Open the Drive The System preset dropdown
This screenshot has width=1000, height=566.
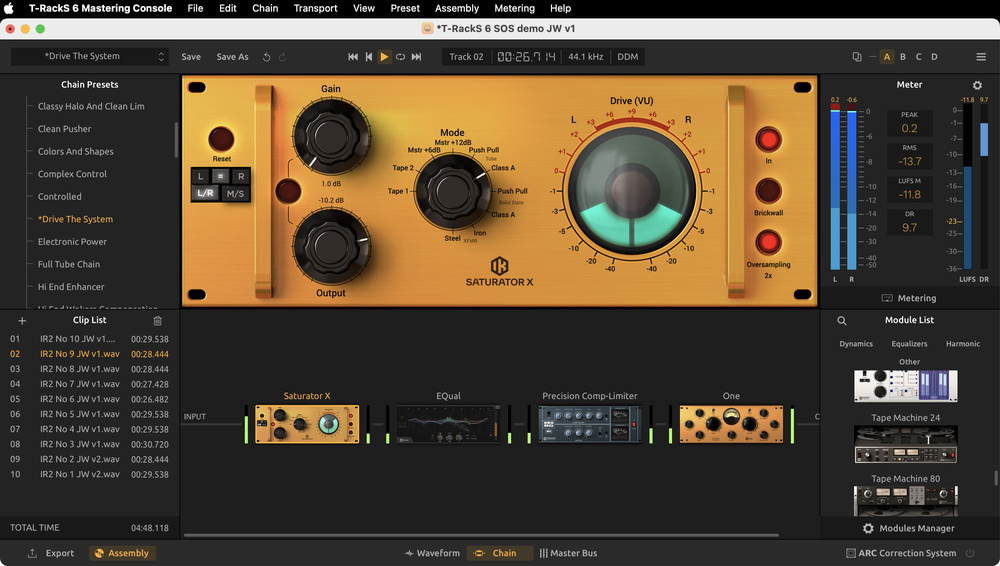[90, 56]
